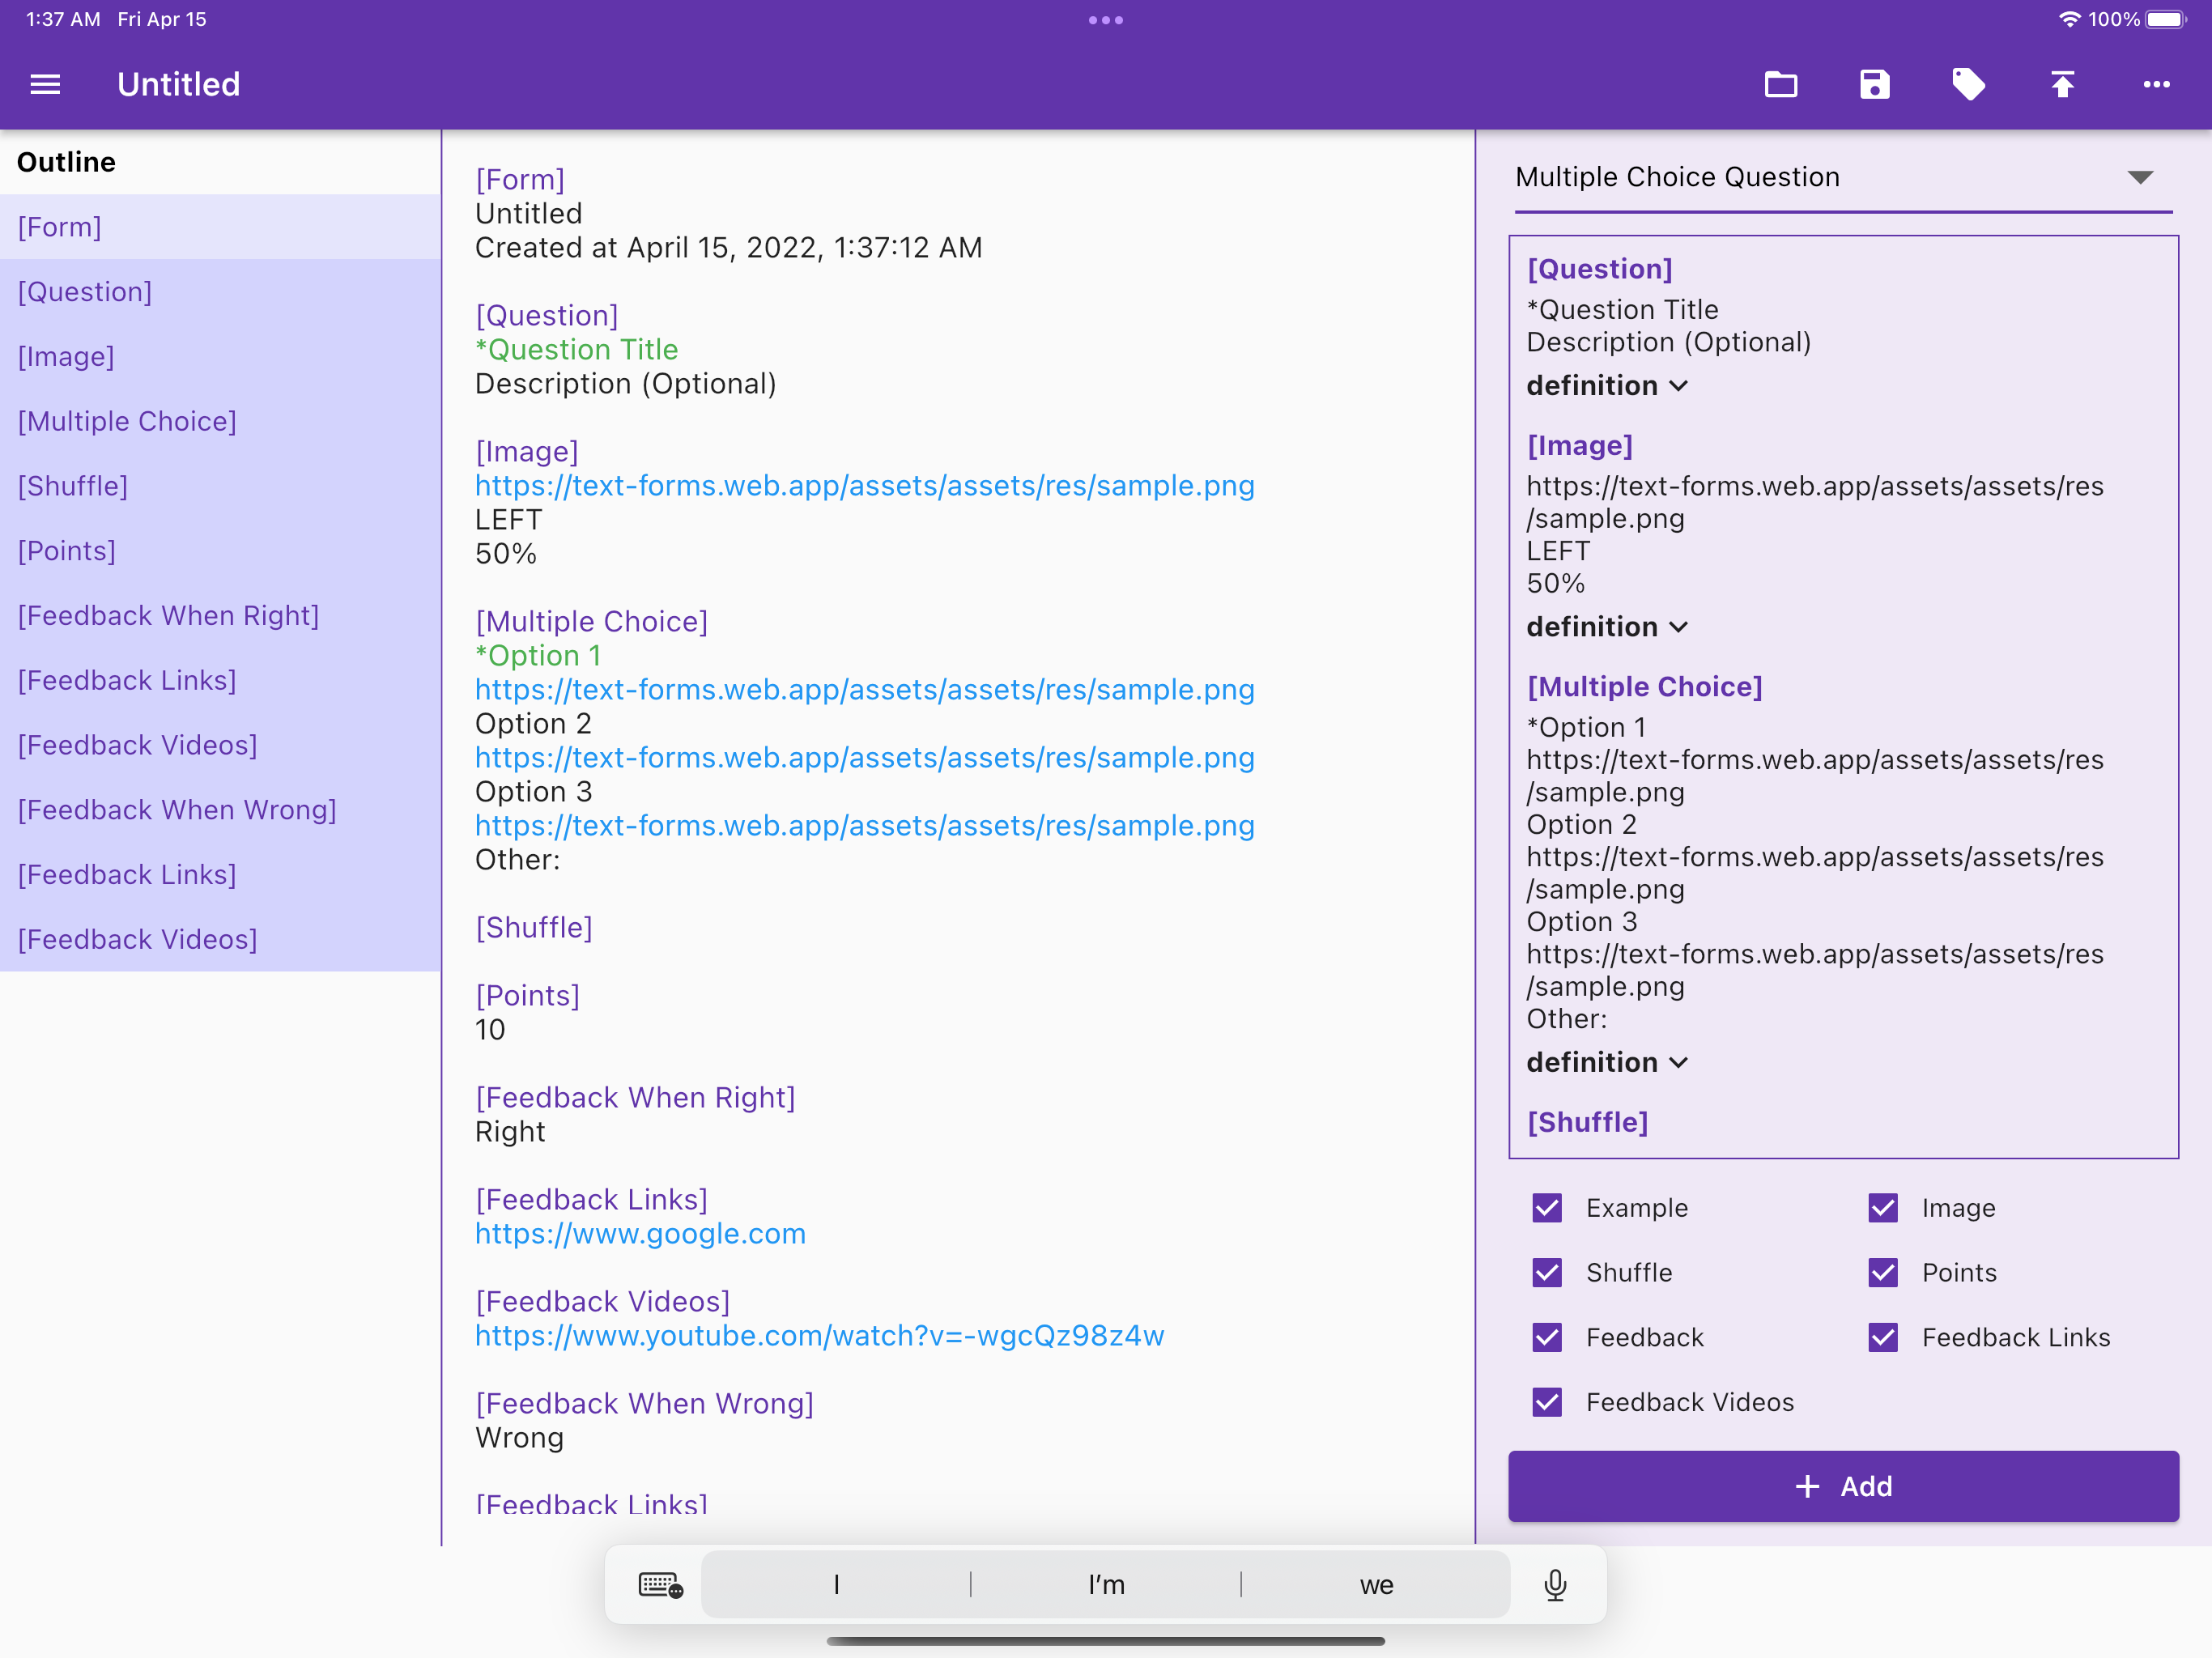Select the last [Feedback Videos] outline item
This screenshot has height=1658, width=2212.
pos(220,940)
